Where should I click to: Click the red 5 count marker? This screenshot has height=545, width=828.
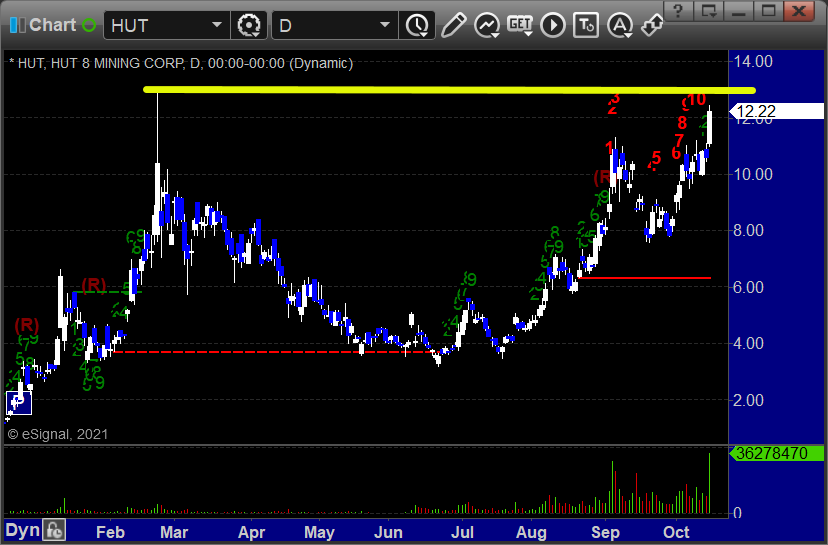tap(656, 157)
